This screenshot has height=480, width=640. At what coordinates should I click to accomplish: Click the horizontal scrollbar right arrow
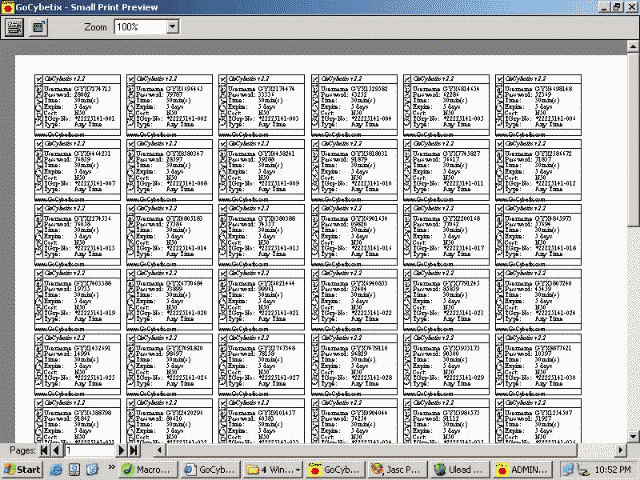[x=621, y=450]
